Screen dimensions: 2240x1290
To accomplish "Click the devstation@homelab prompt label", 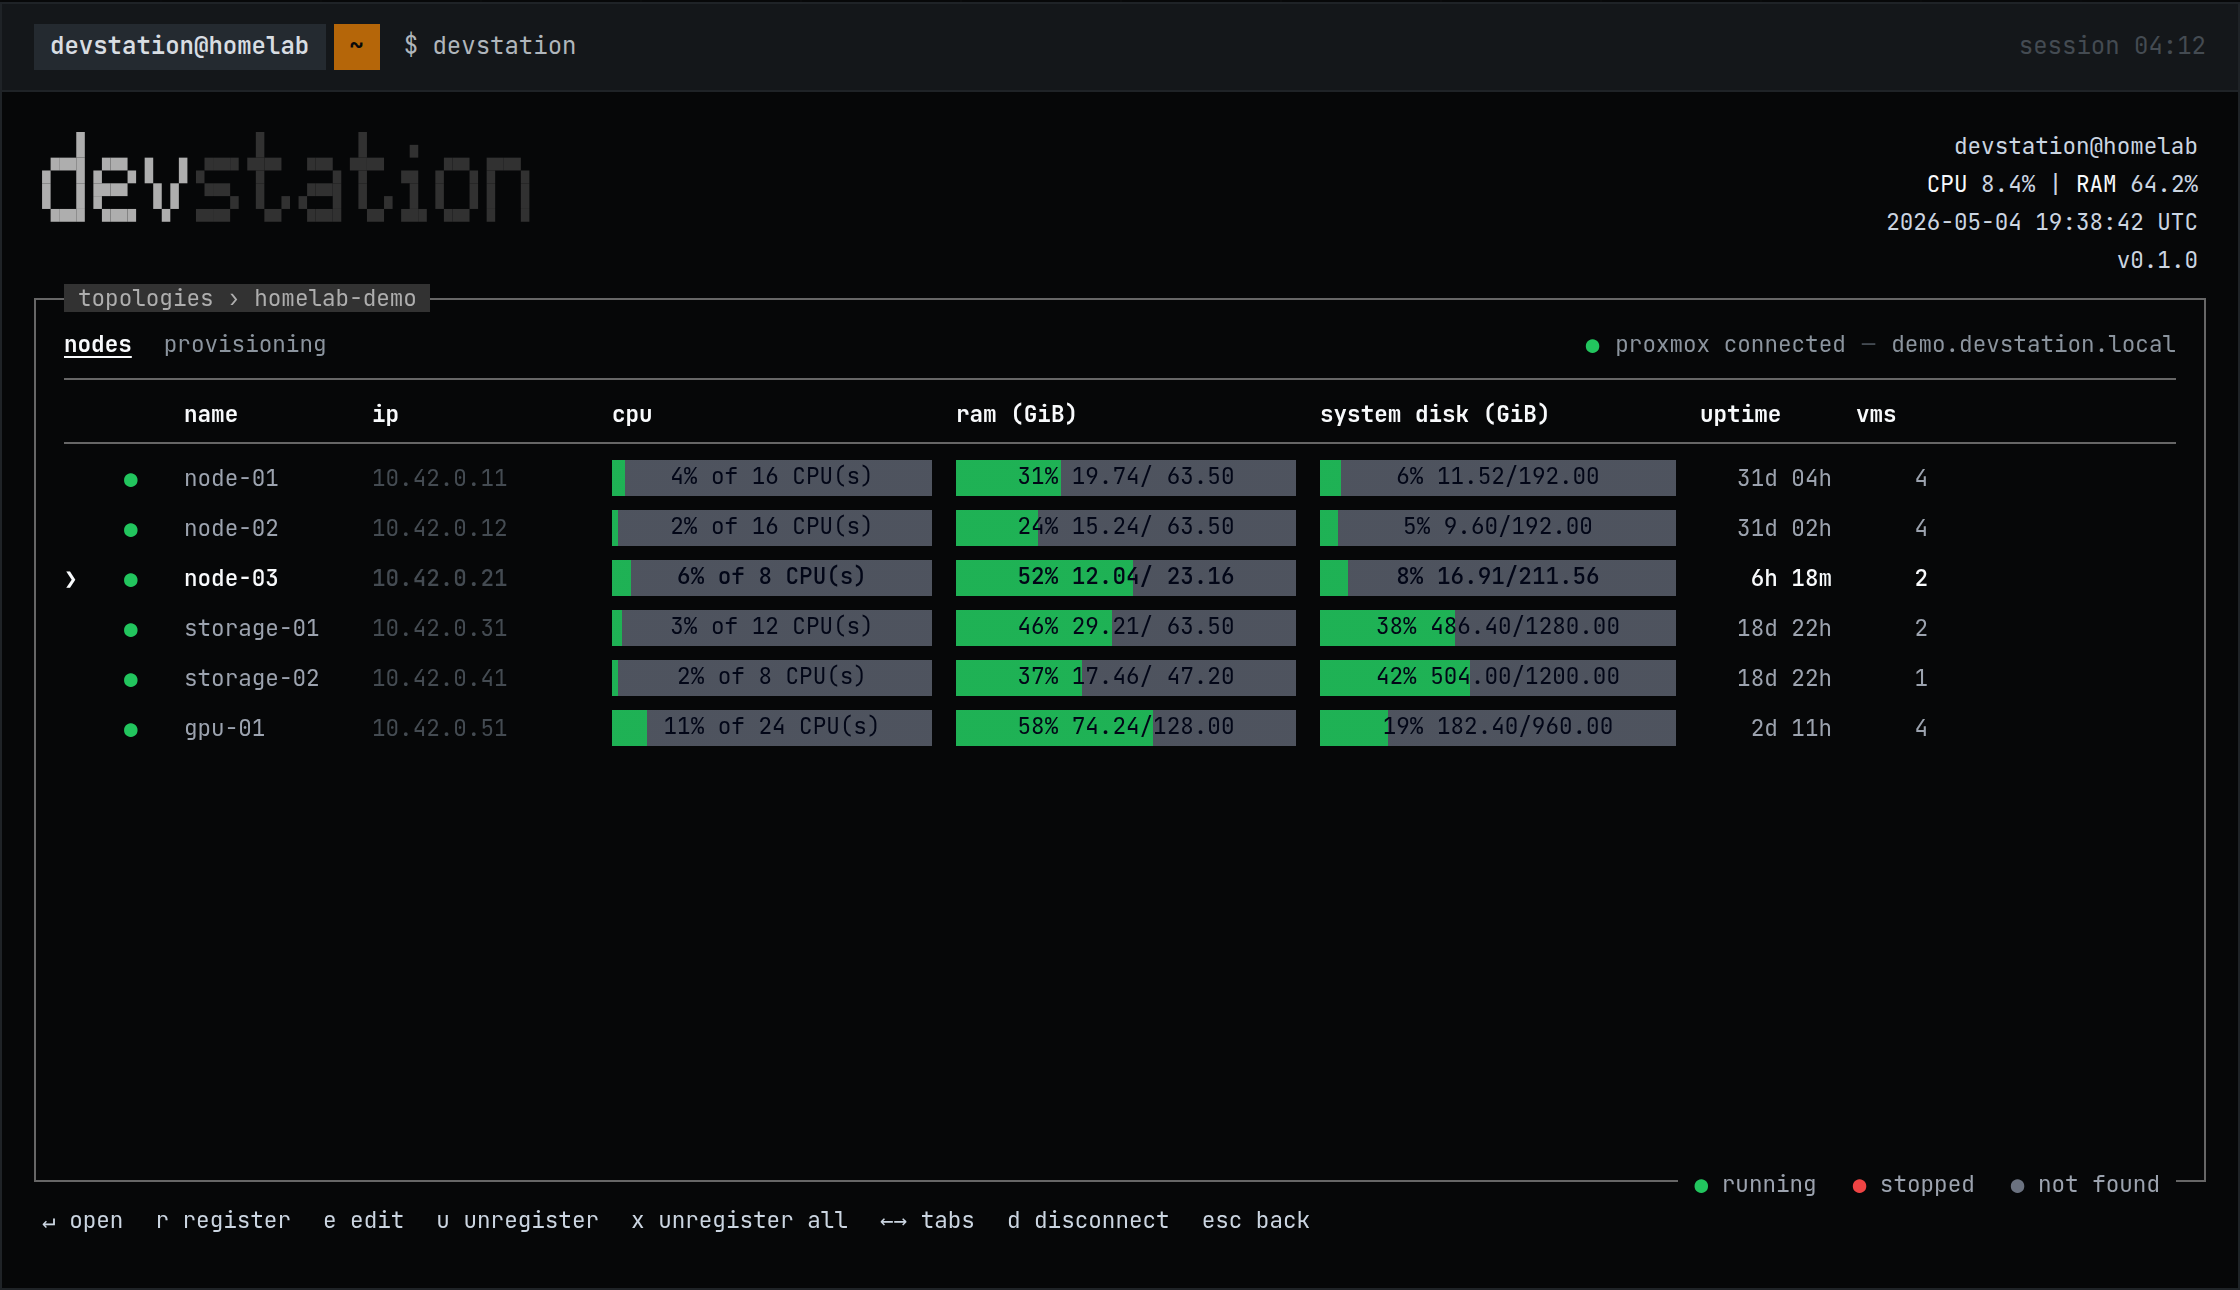I will coord(179,46).
